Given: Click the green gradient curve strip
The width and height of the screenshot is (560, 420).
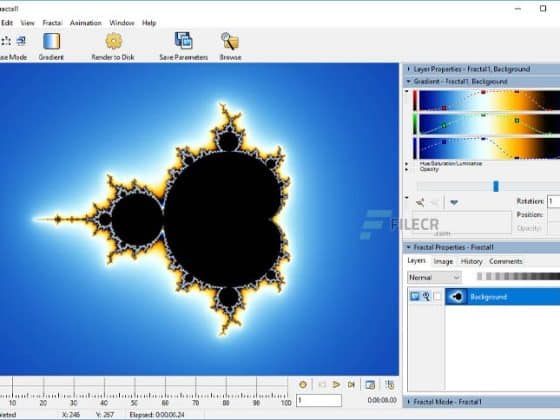Looking at the screenshot, I should 489,124.
